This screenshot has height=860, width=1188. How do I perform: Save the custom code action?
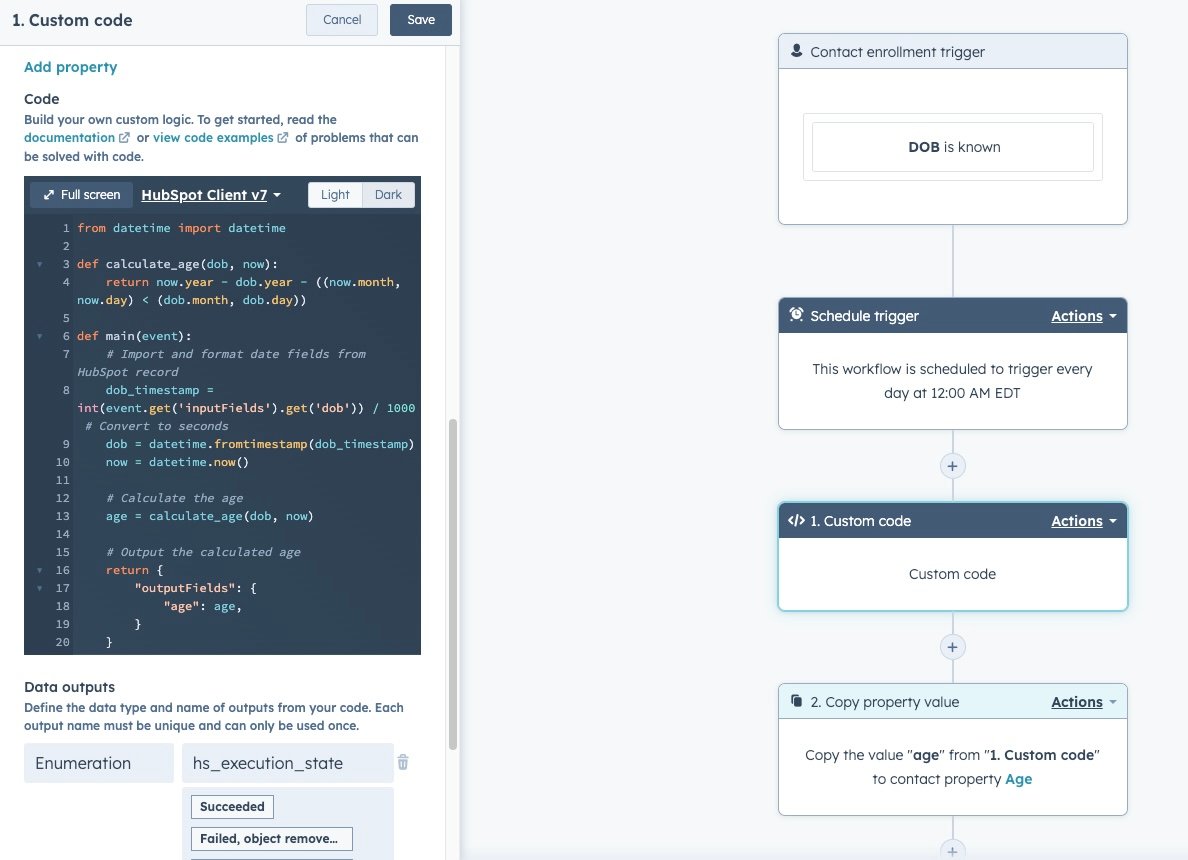point(420,19)
